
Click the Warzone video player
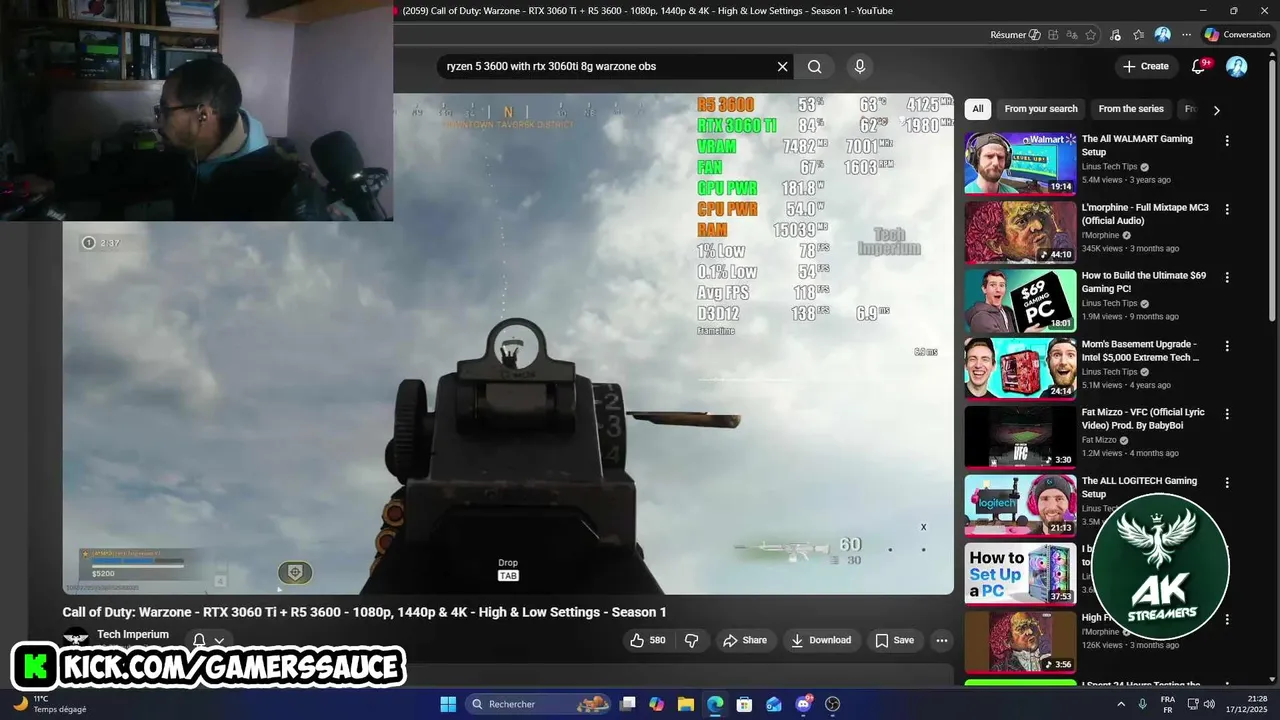(x=508, y=344)
